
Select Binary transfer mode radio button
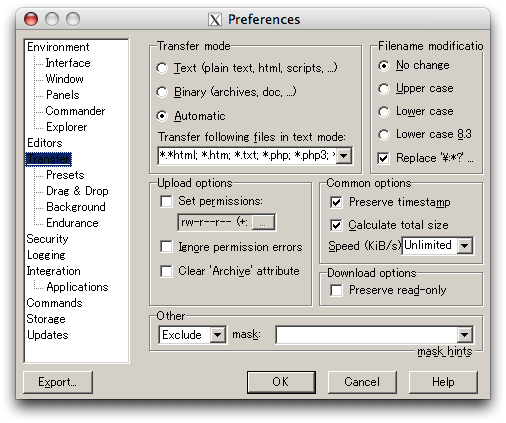point(162,92)
